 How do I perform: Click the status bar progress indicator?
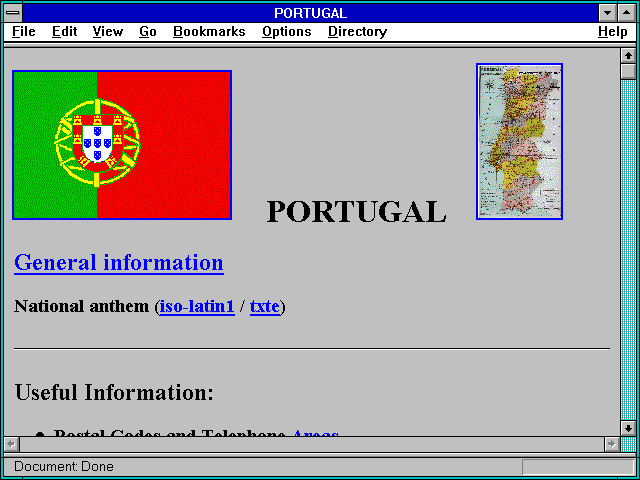(578, 467)
